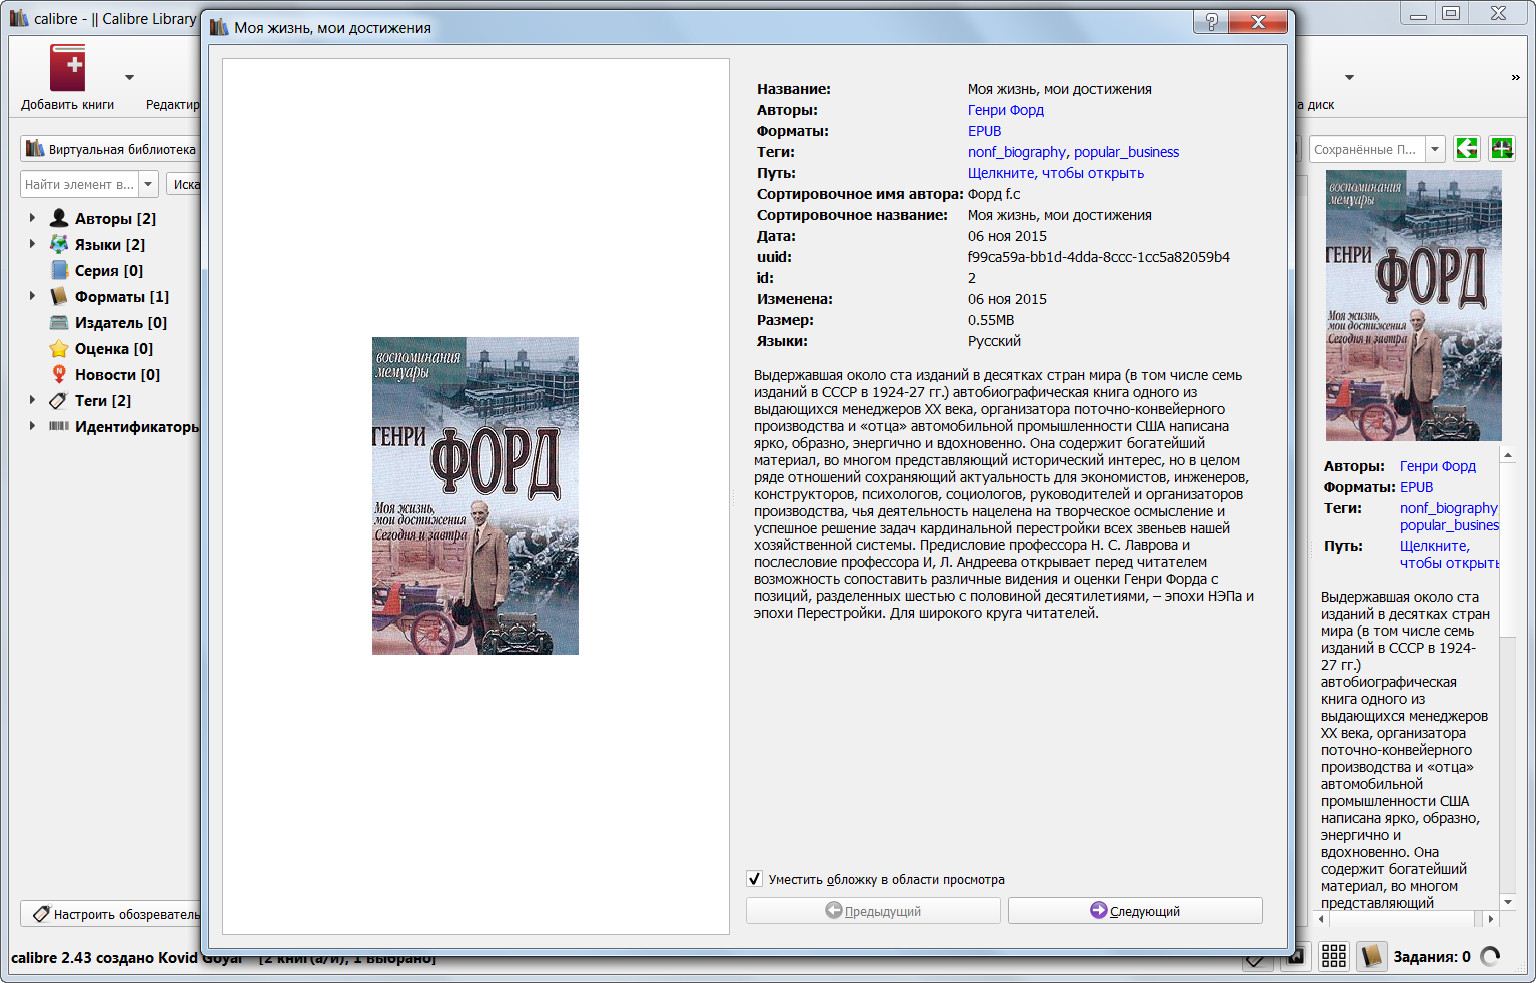Click the Языки globe icon
Image resolution: width=1536 pixels, height=983 pixels.
(x=59, y=244)
